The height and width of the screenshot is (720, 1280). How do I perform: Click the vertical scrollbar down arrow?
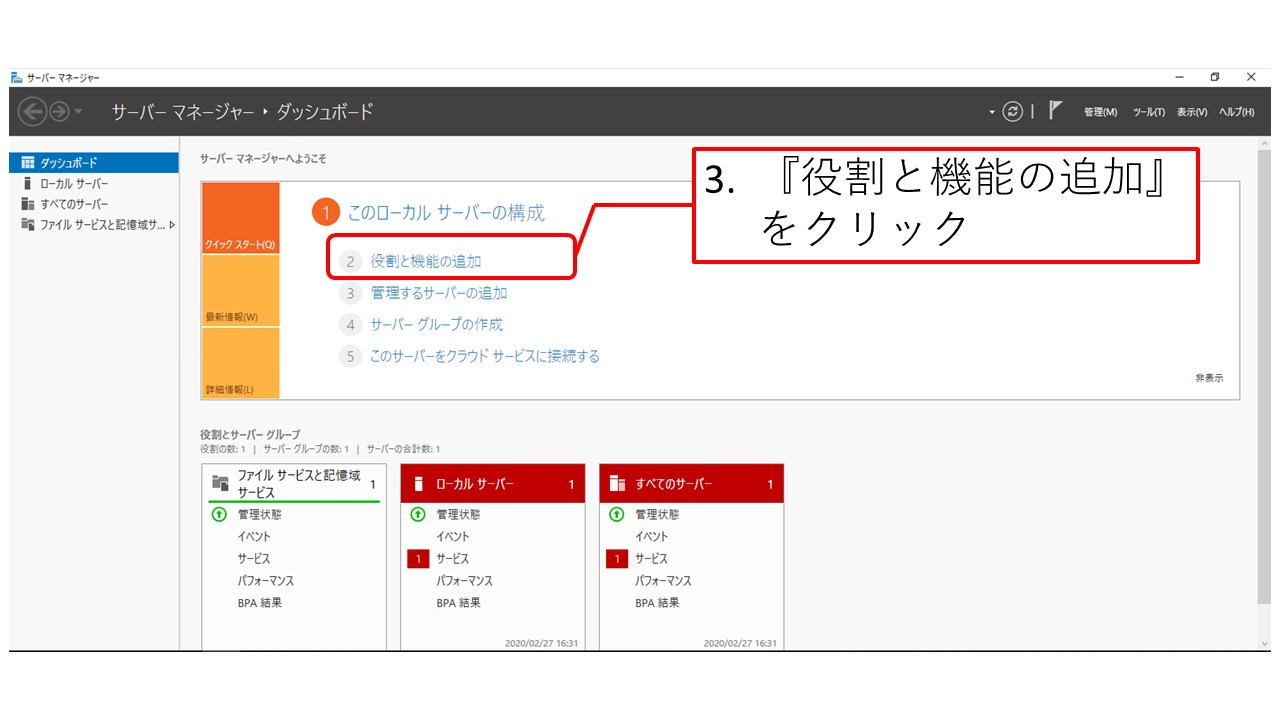1264,643
